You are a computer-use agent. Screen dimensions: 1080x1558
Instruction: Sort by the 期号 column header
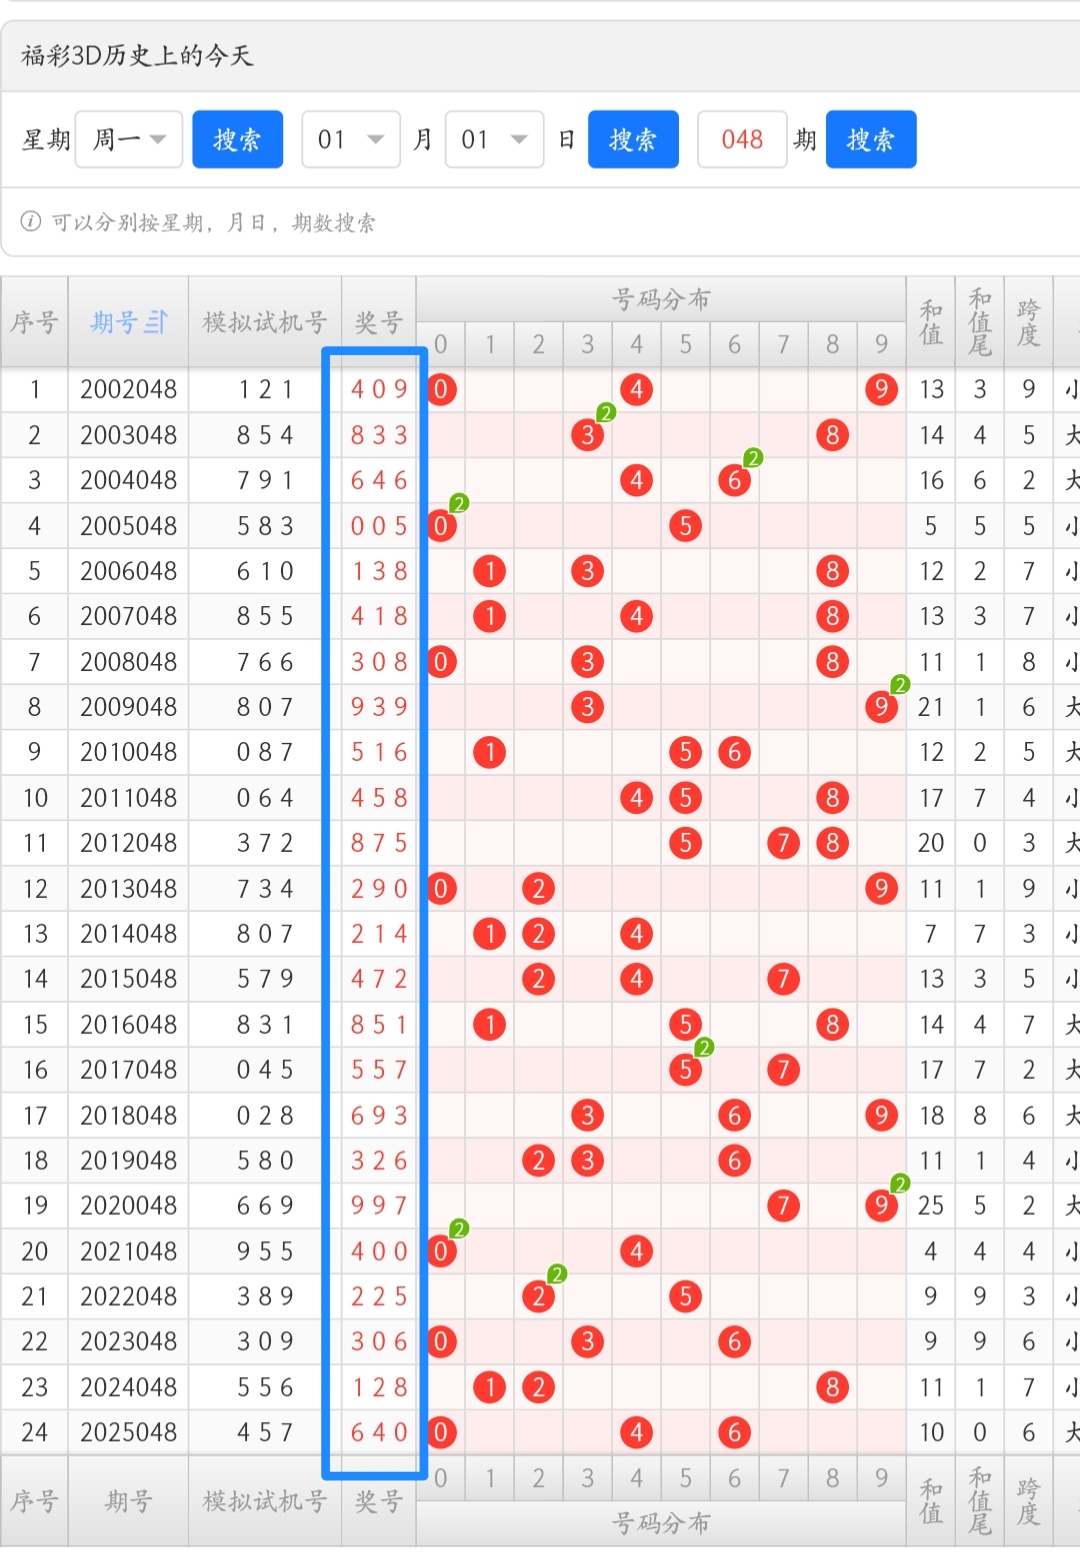pyautogui.click(x=128, y=322)
